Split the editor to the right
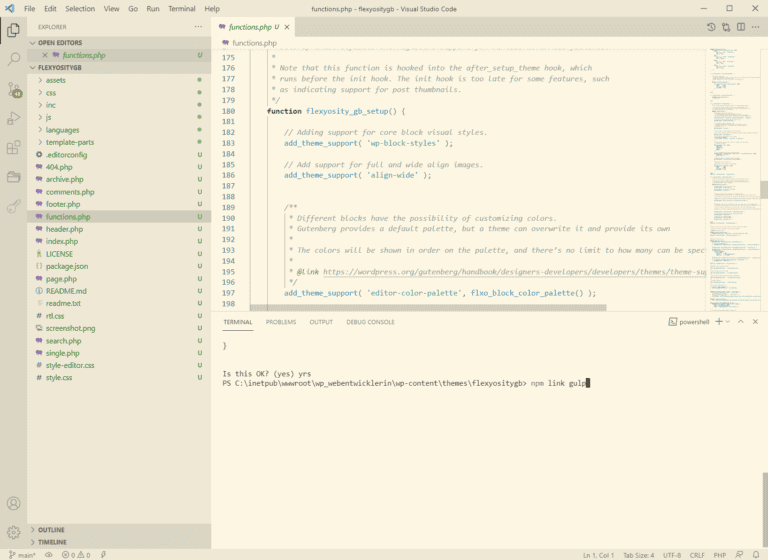Viewport: 768px width, 560px height. [741, 27]
